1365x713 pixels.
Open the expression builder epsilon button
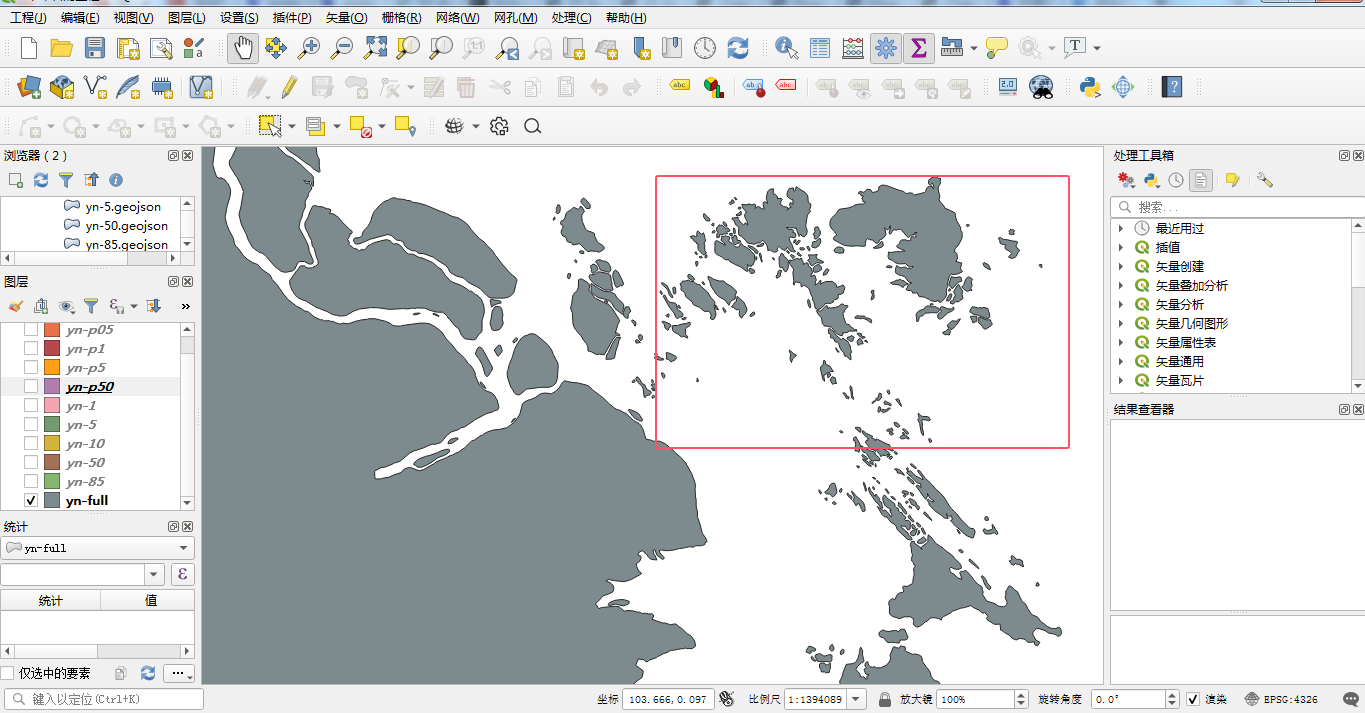click(183, 574)
